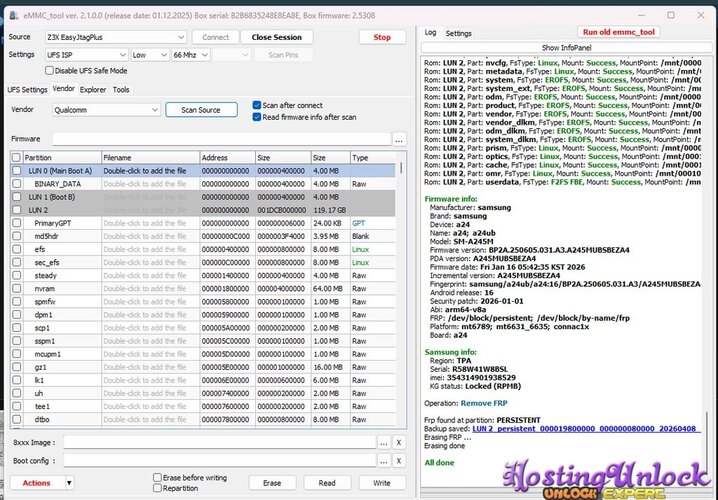Screen dimensions: 718x500
Task: Expand the Vendor Qualcomm dropdown
Action: (x=154, y=109)
